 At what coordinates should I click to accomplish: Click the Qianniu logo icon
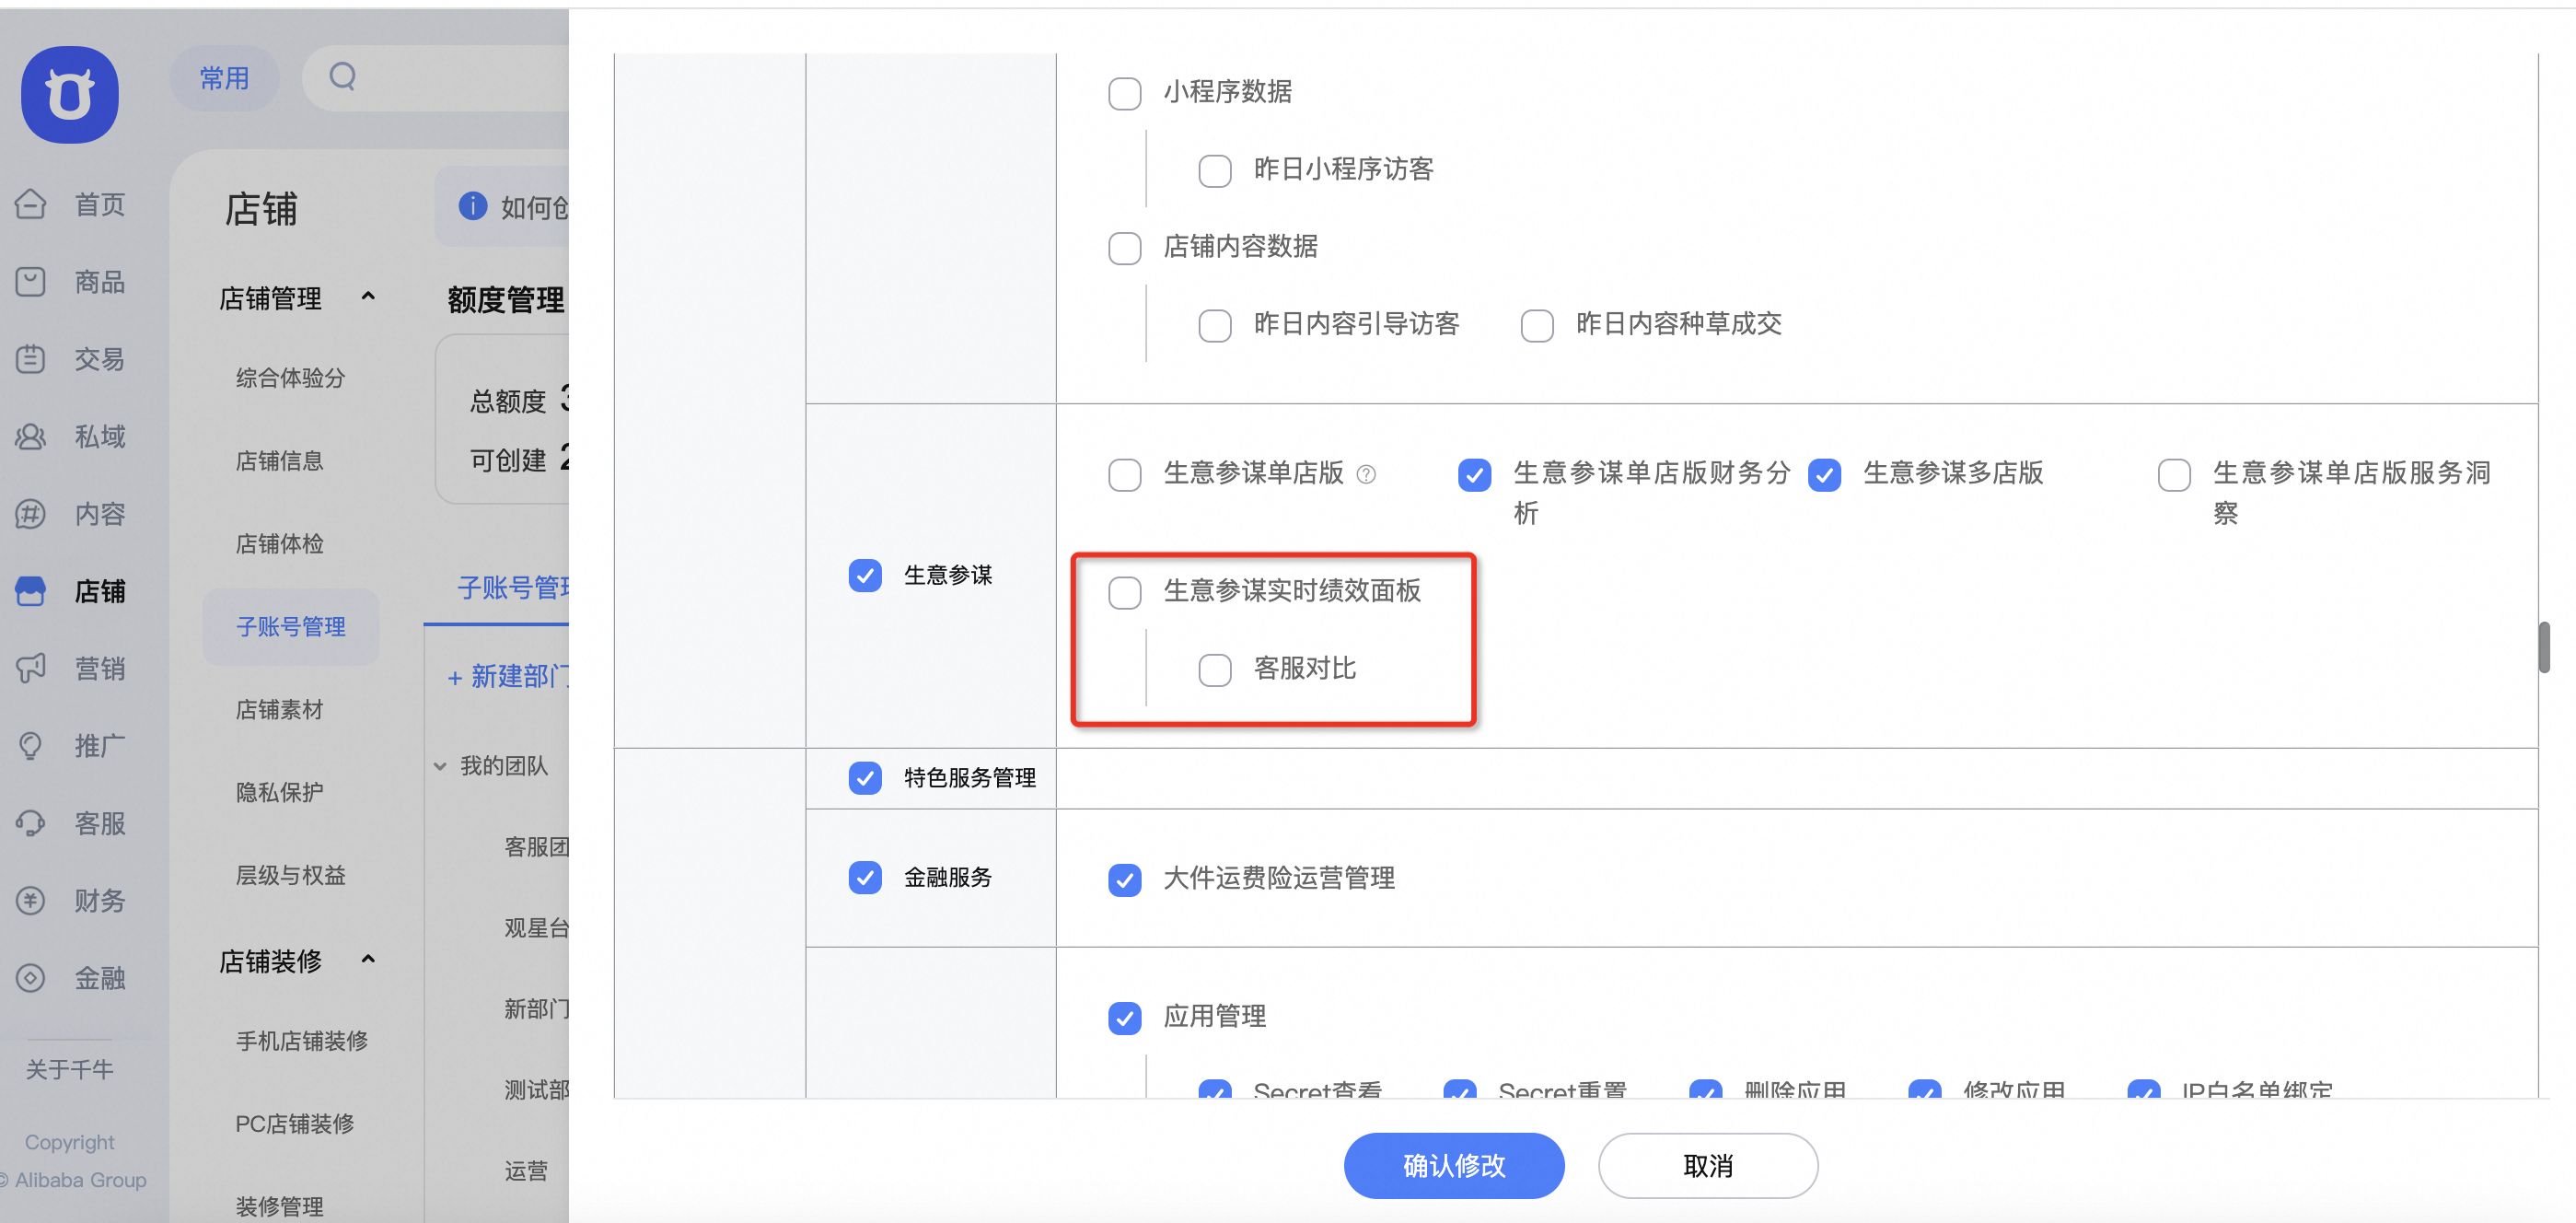point(69,94)
